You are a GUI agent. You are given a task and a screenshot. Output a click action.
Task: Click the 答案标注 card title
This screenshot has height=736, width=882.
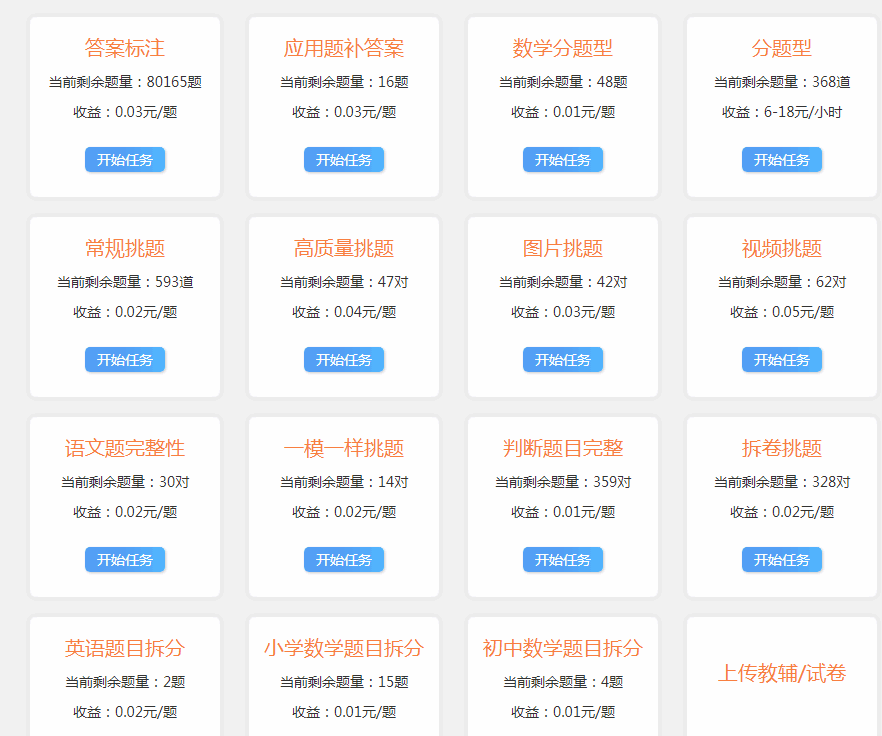(x=125, y=48)
